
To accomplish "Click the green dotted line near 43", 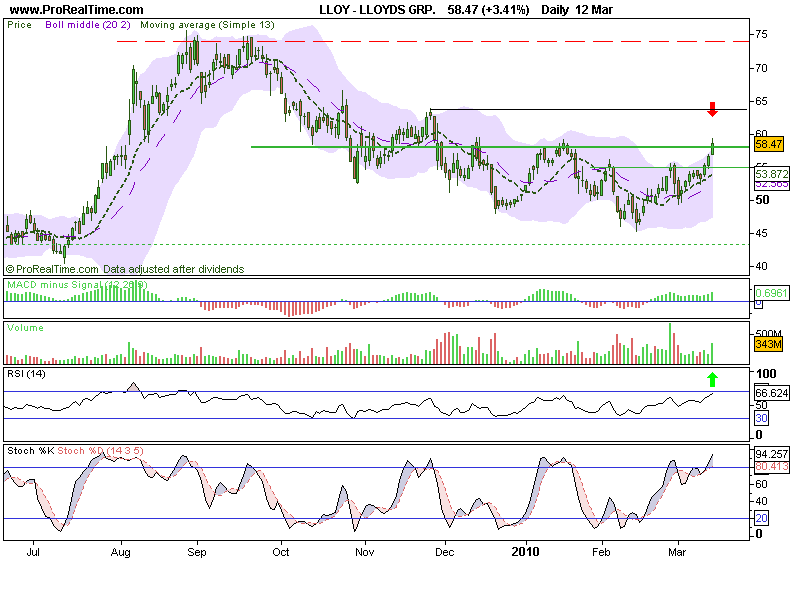I will 377,244.
